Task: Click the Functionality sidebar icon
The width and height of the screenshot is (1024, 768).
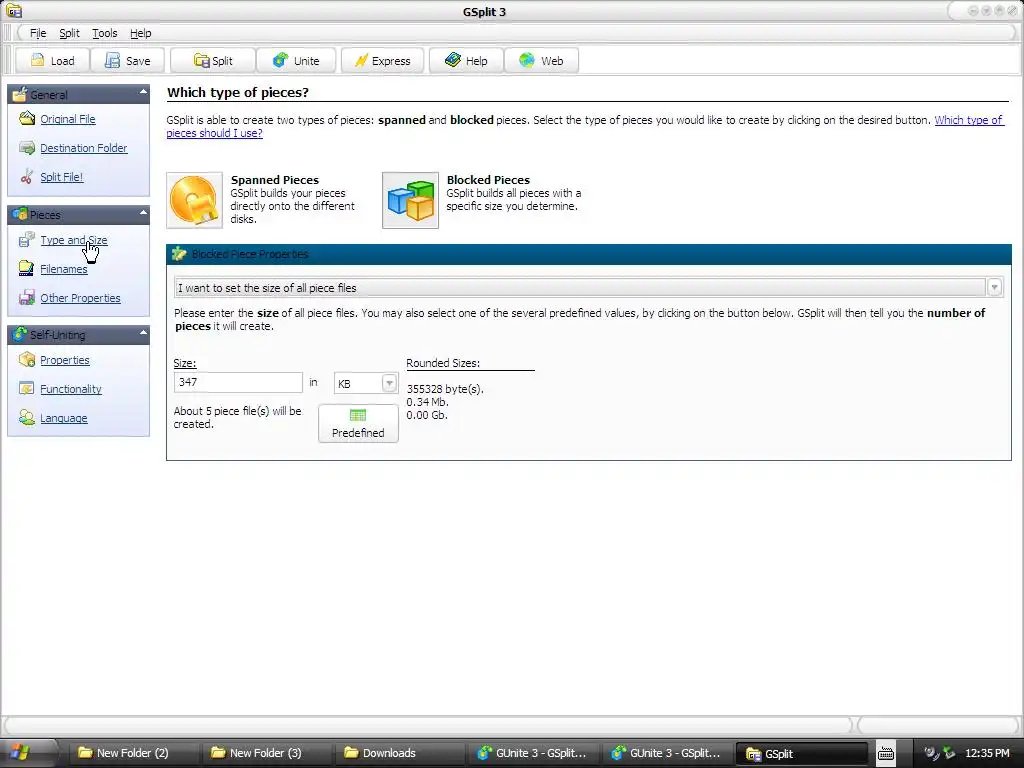Action: (27, 389)
